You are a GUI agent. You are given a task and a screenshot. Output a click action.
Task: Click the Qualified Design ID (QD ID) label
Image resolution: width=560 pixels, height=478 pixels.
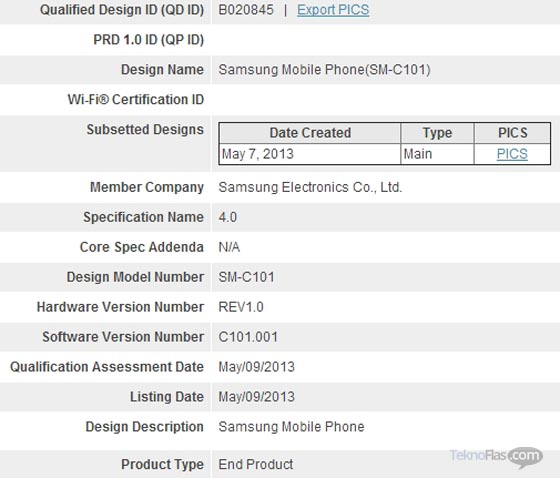122,10
